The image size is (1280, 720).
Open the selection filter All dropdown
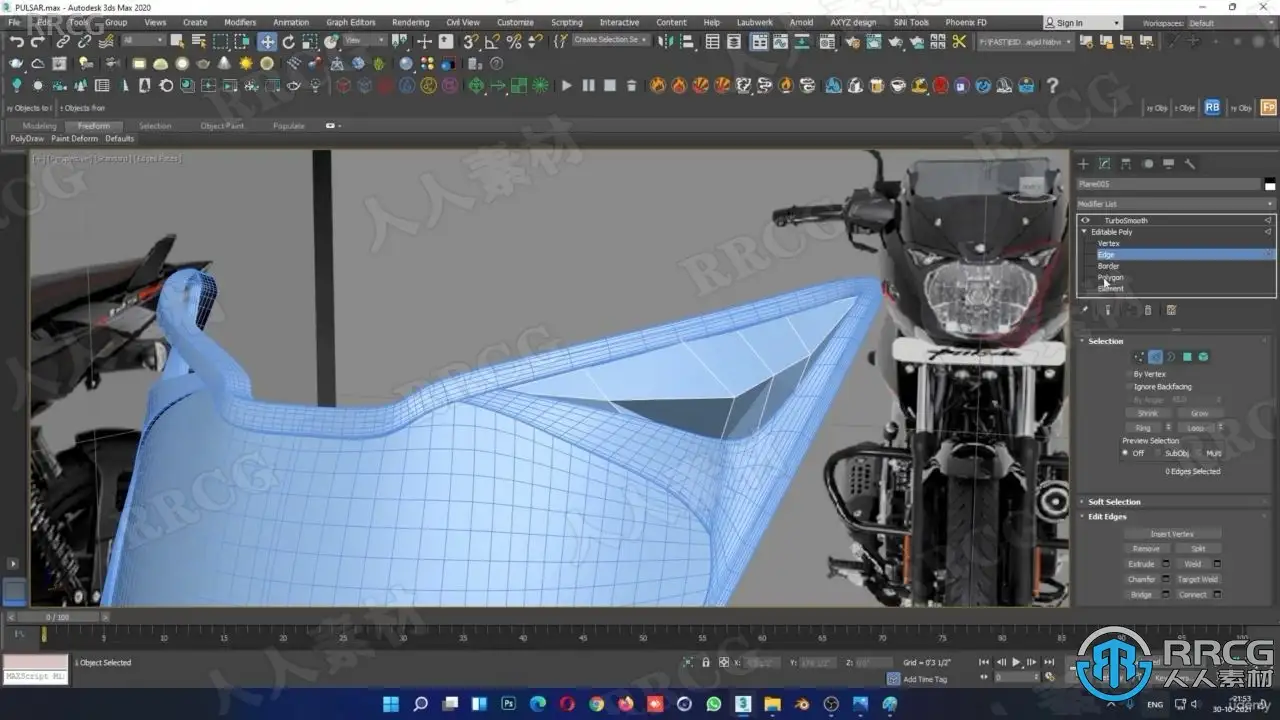[x=143, y=41]
